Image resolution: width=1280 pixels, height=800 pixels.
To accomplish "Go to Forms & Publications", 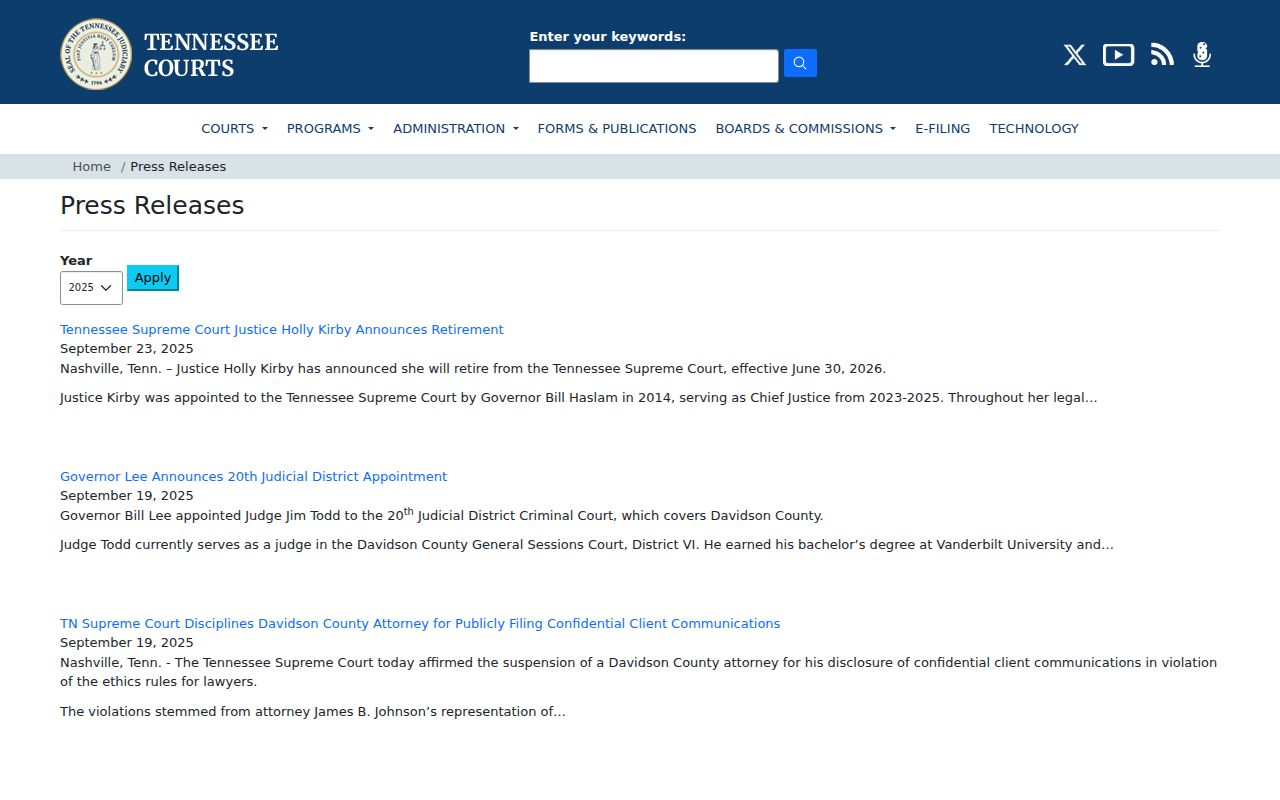I will 617,128.
